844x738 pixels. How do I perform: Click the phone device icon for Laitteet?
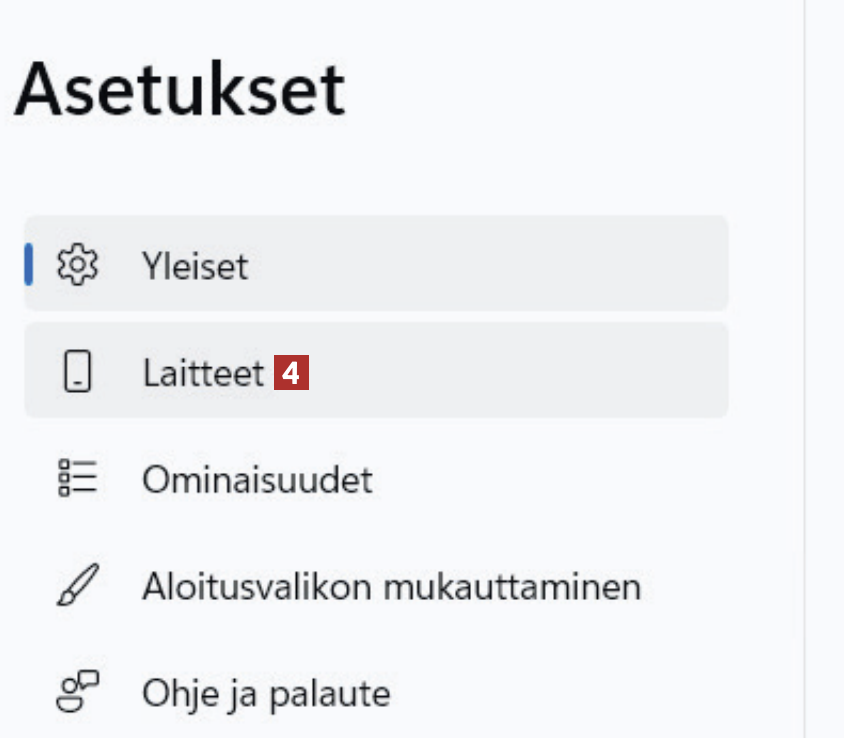[x=77, y=372]
